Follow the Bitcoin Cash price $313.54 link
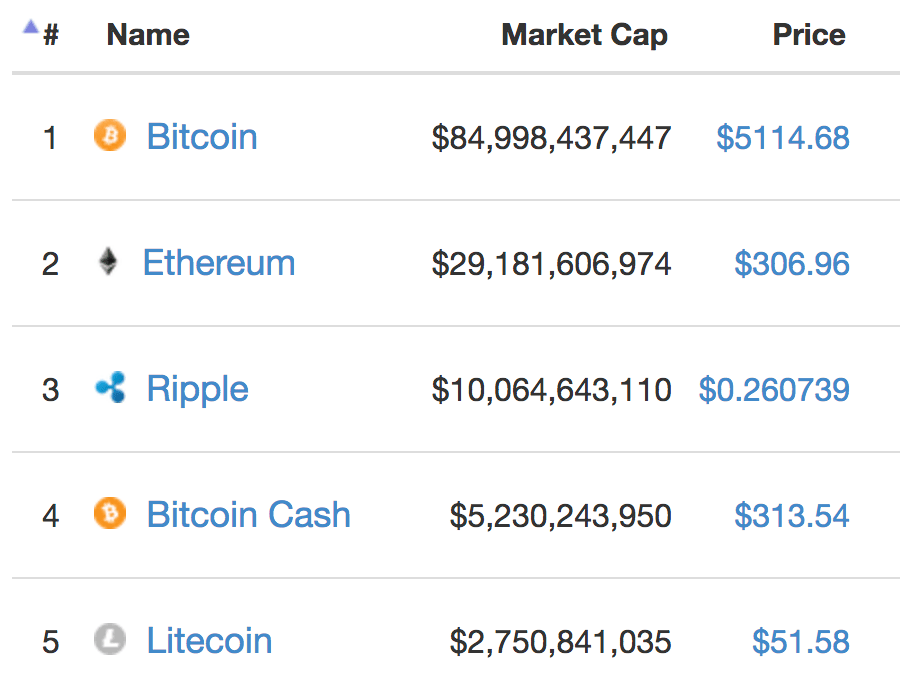 pos(792,516)
